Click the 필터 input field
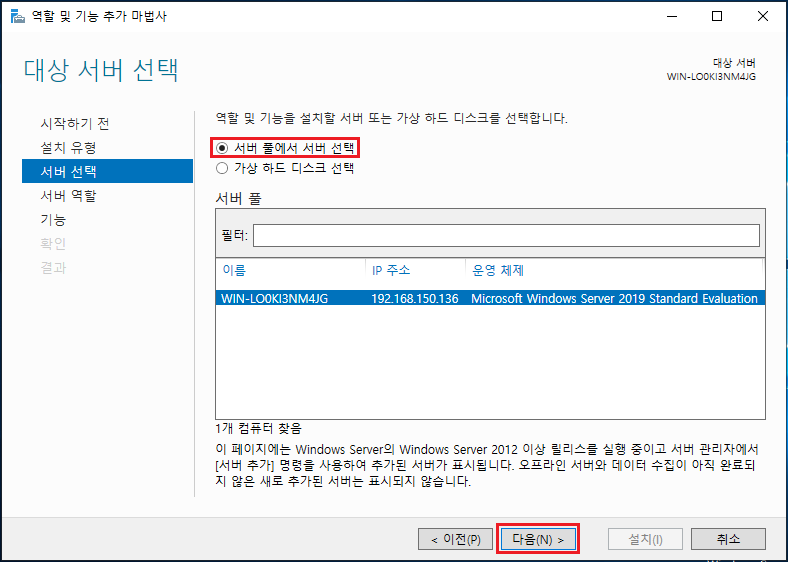This screenshot has height=562, width=788. tap(506, 235)
